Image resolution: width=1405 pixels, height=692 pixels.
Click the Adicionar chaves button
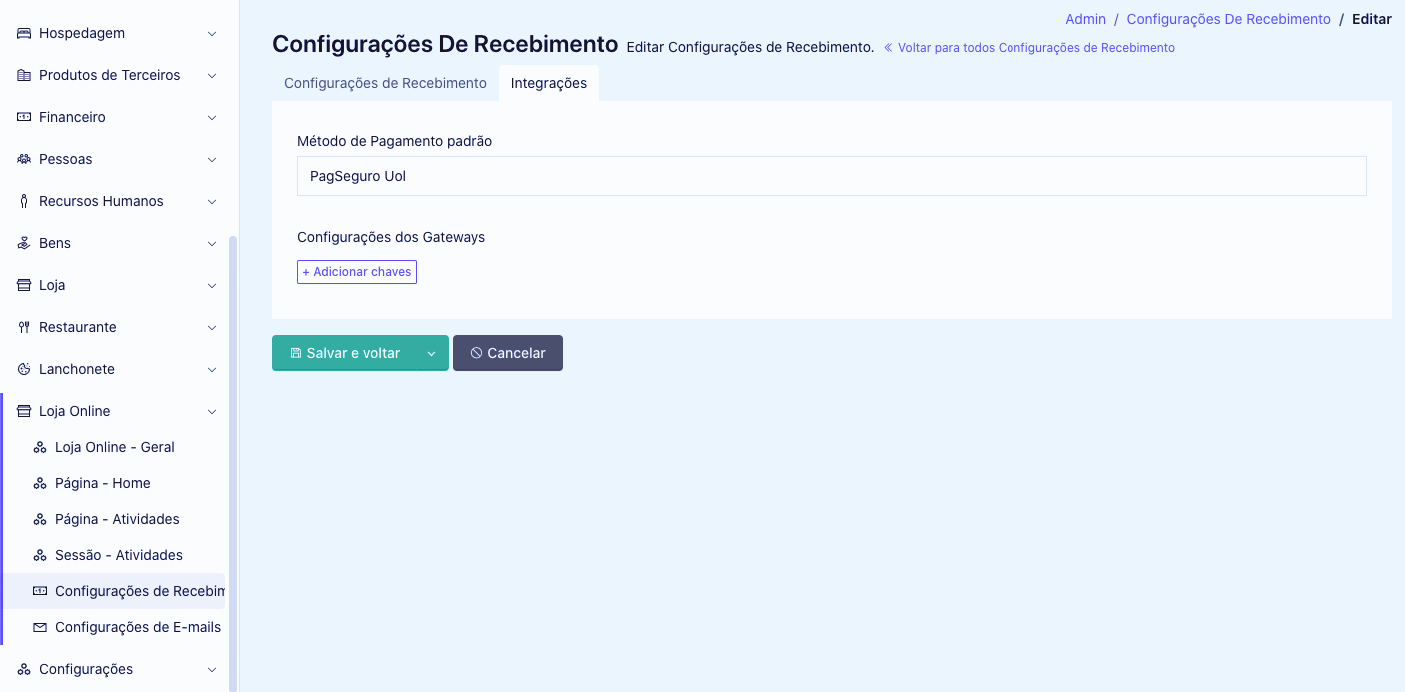click(x=356, y=271)
